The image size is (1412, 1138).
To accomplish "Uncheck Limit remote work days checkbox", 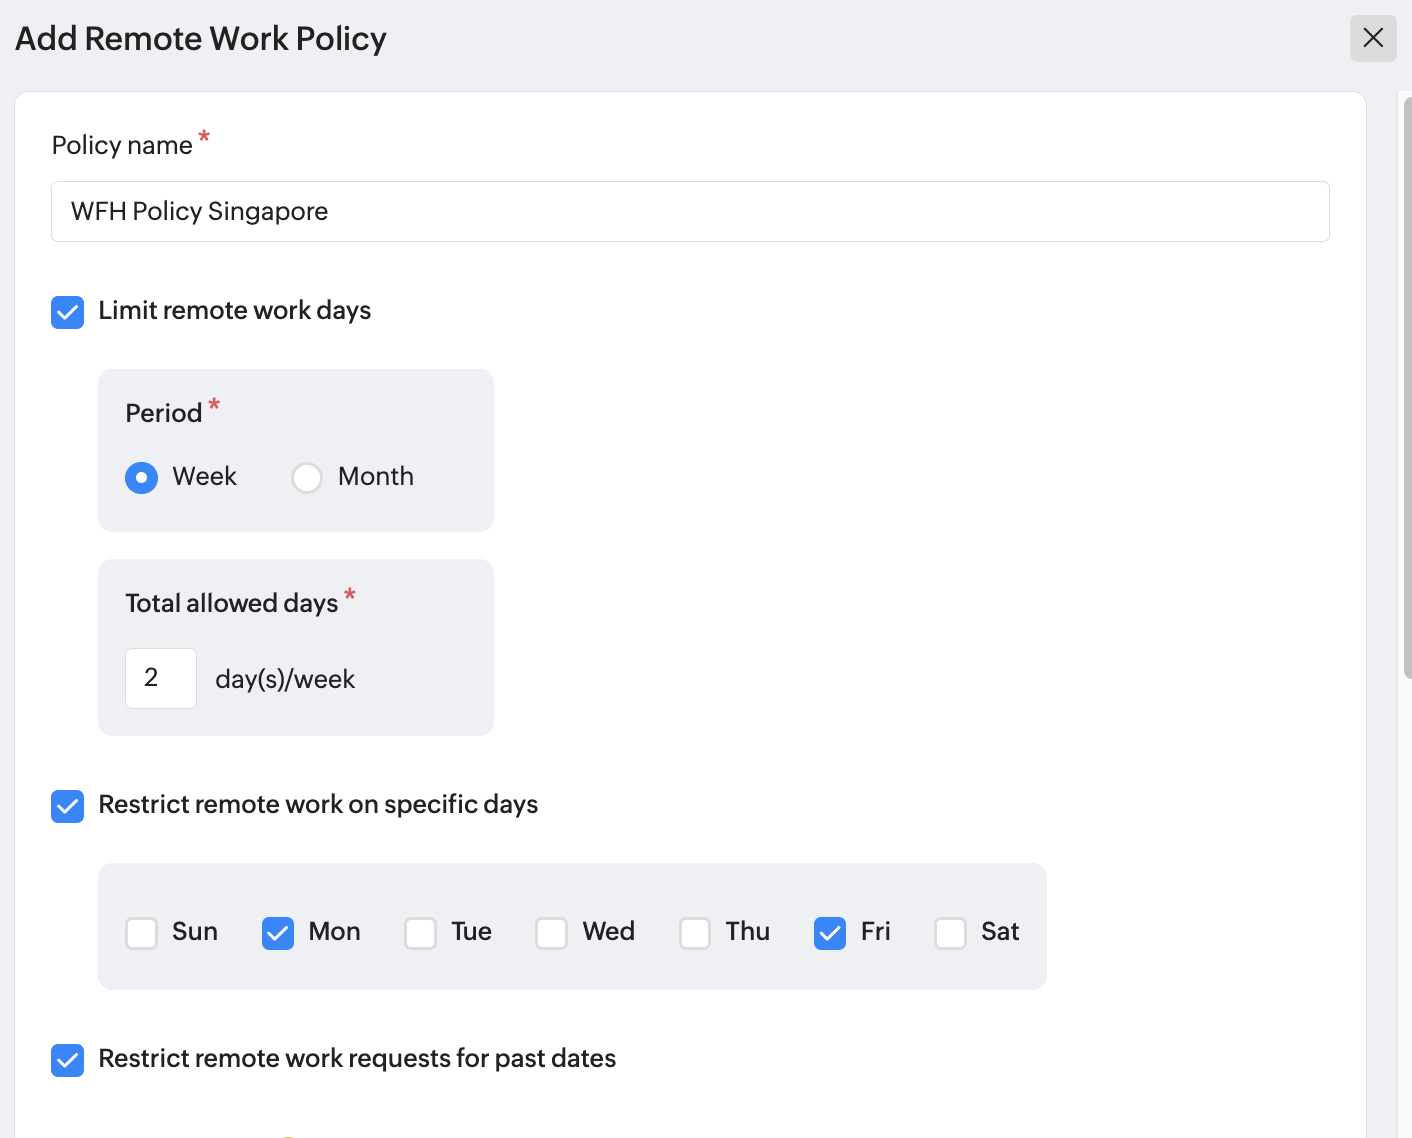I will click(x=68, y=312).
